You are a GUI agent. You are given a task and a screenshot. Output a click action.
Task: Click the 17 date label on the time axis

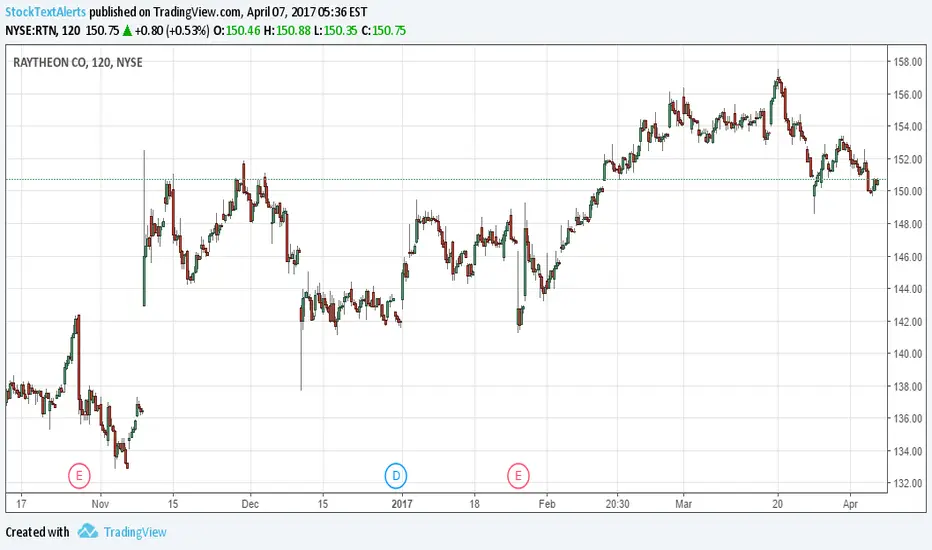pos(21,504)
